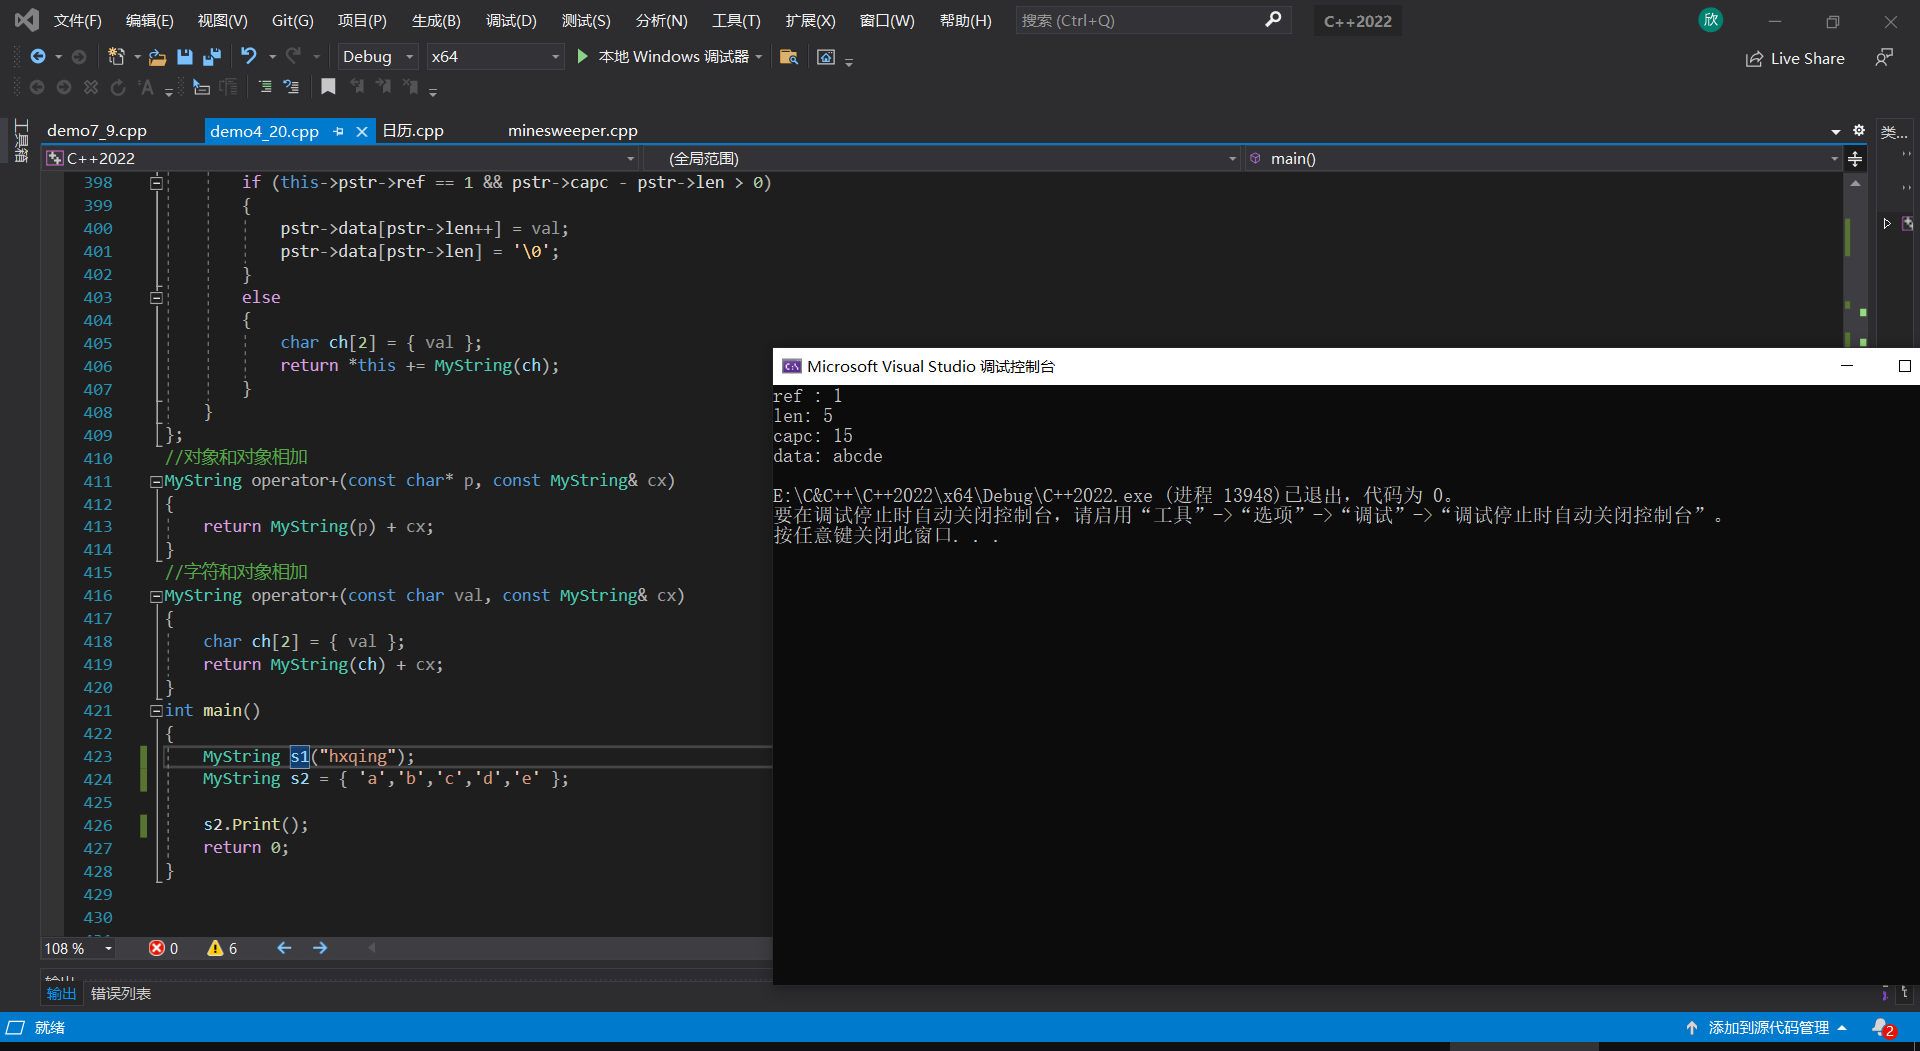Open the 调试(D) menu
Image resolution: width=1920 pixels, height=1051 pixels.
[x=511, y=21]
